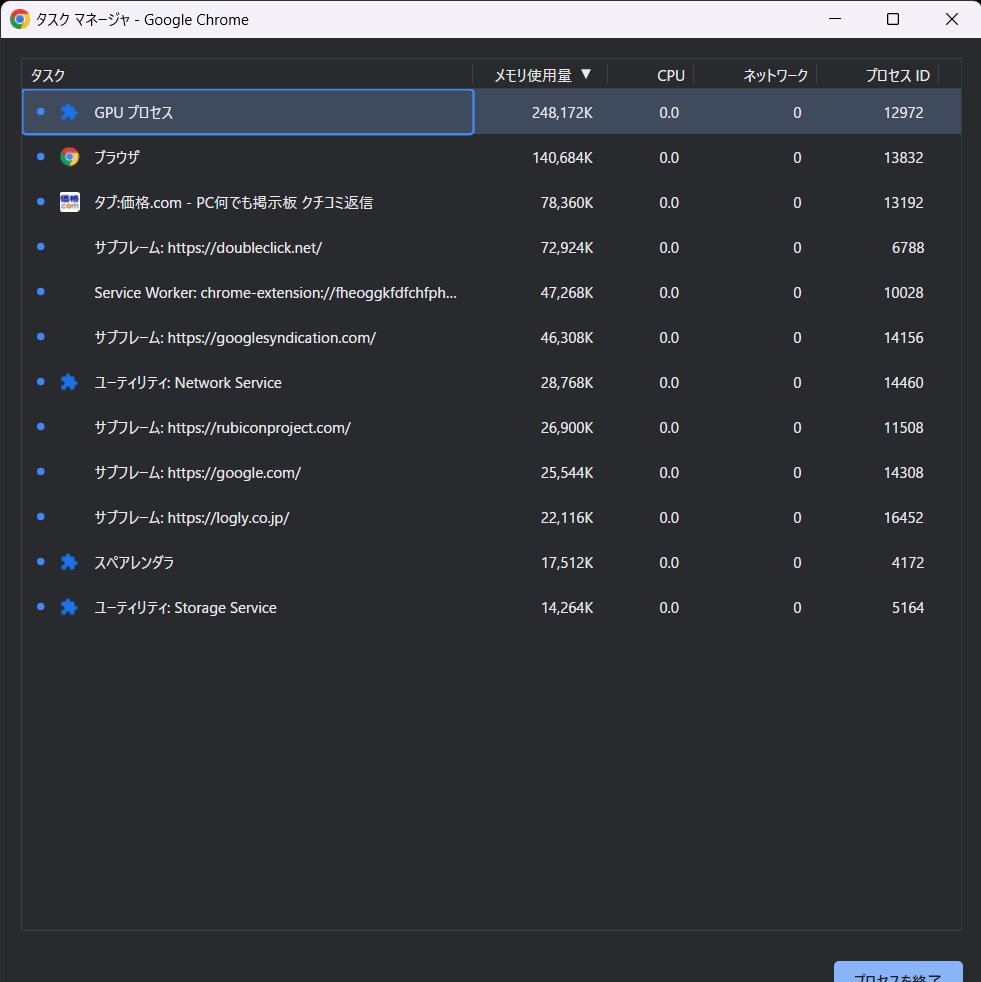Click the 価格.com favicon in the tab row
The height and width of the screenshot is (982, 981).
[x=70, y=202]
